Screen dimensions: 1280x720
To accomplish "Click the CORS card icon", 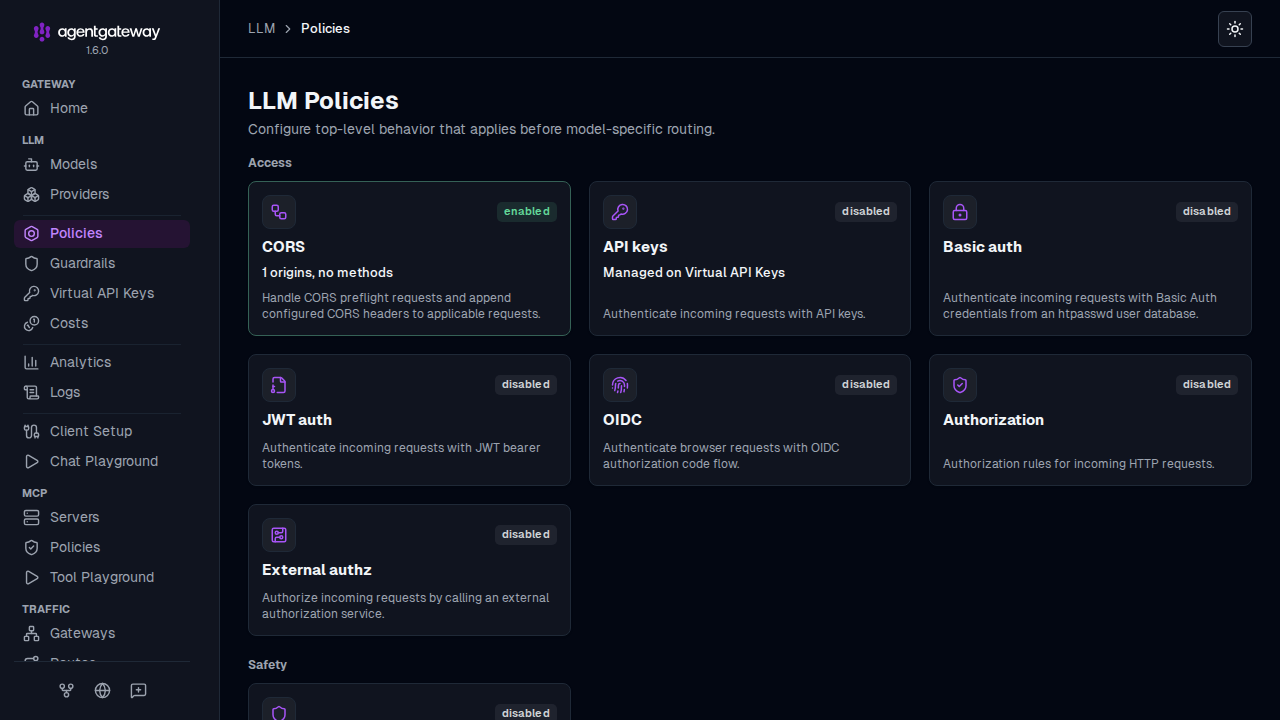I will coord(279,212).
